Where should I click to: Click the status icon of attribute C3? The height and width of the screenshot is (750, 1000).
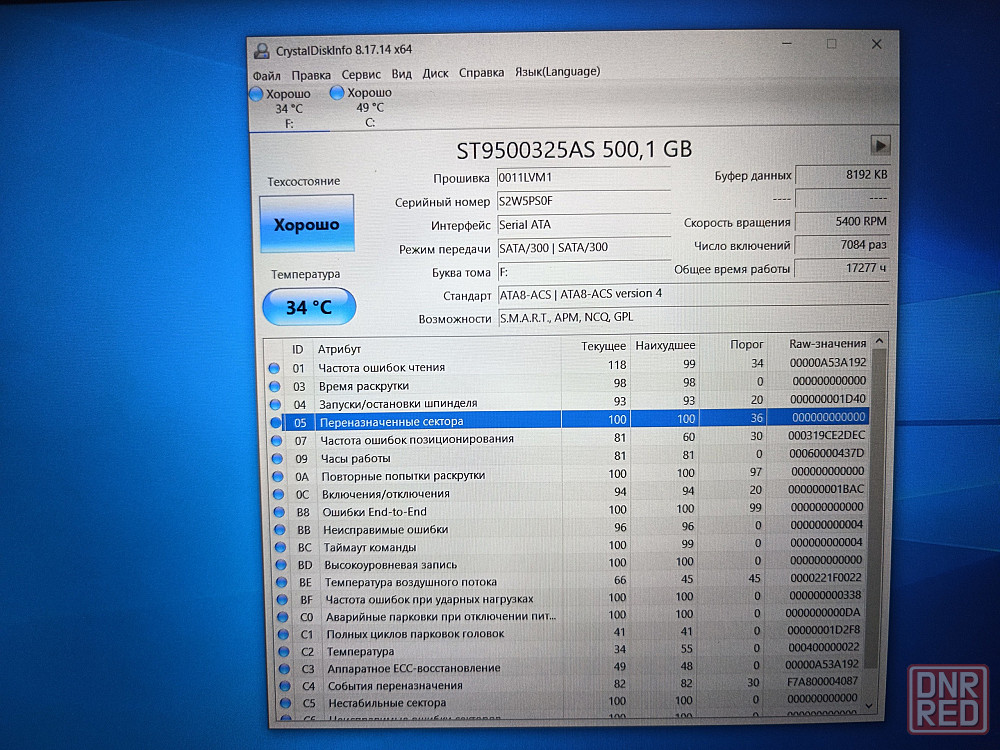point(285,668)
